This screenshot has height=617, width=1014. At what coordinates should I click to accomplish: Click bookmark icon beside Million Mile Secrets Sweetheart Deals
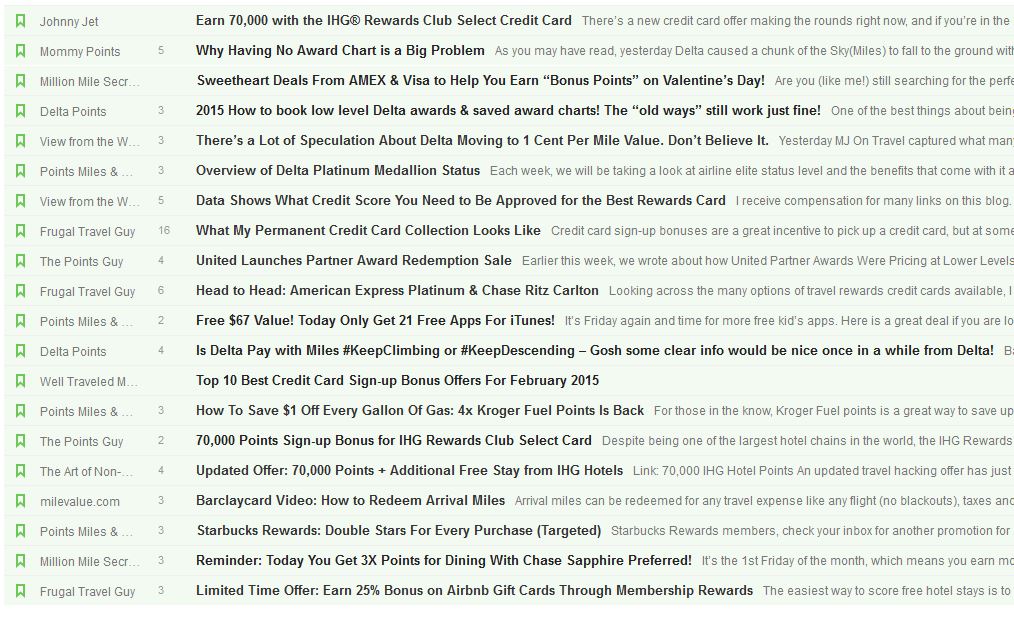[20, 81]
